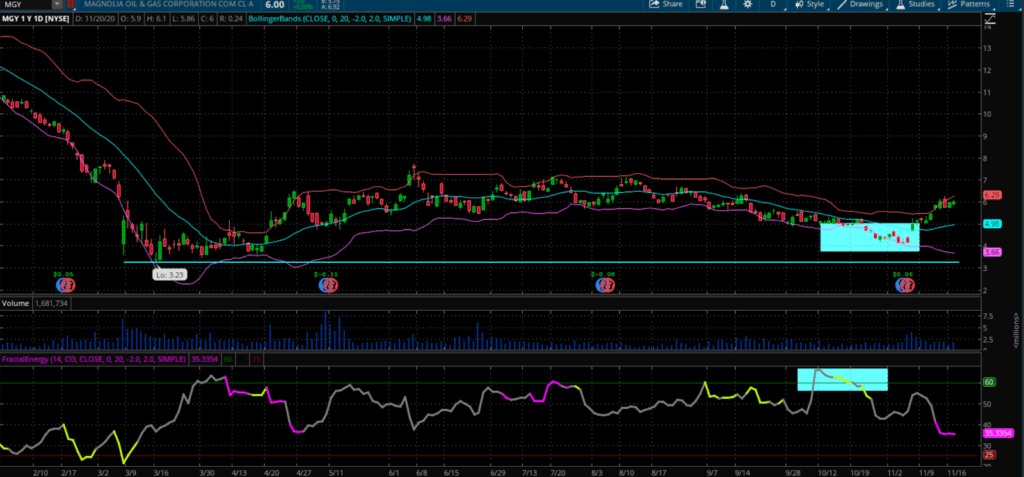Click the red linking icon next to symbol
The width and height of the screenshot is (1024, 477).
pos(69,4)
